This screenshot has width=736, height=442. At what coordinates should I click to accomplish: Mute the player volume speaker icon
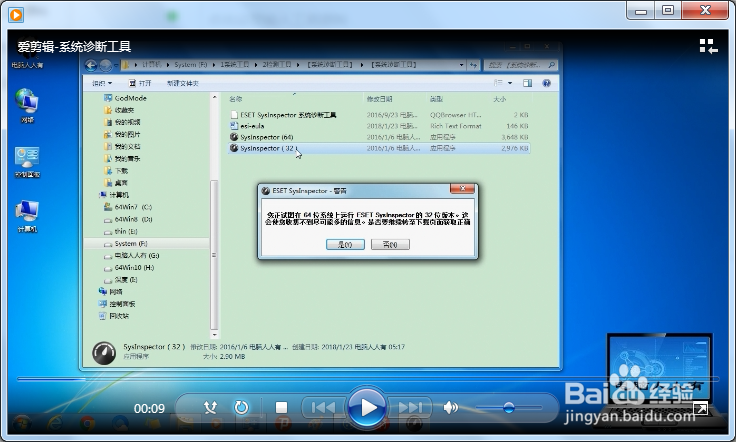pyautogui.click(x=450, y=407)
